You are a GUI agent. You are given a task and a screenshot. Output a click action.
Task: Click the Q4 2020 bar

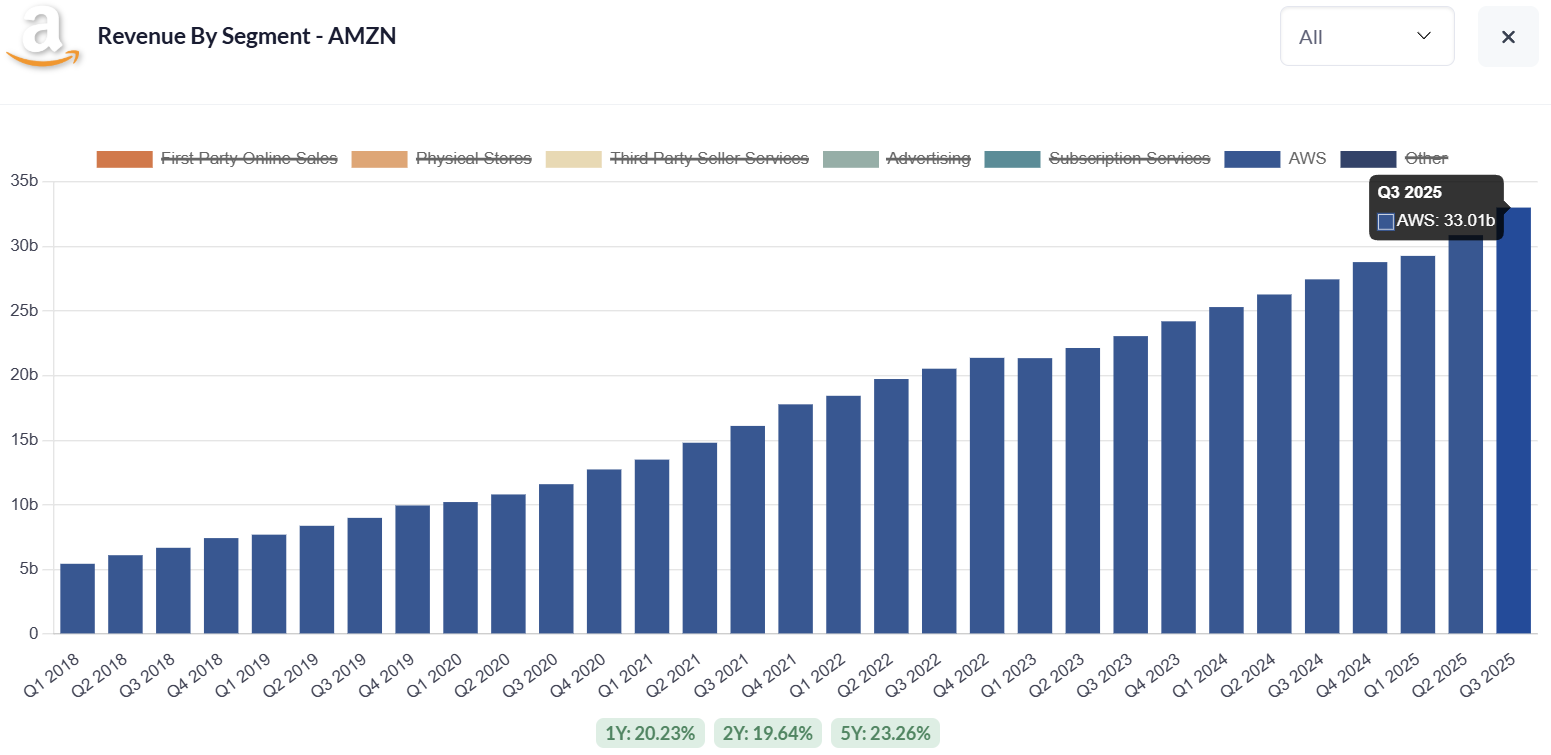(604, 551)
